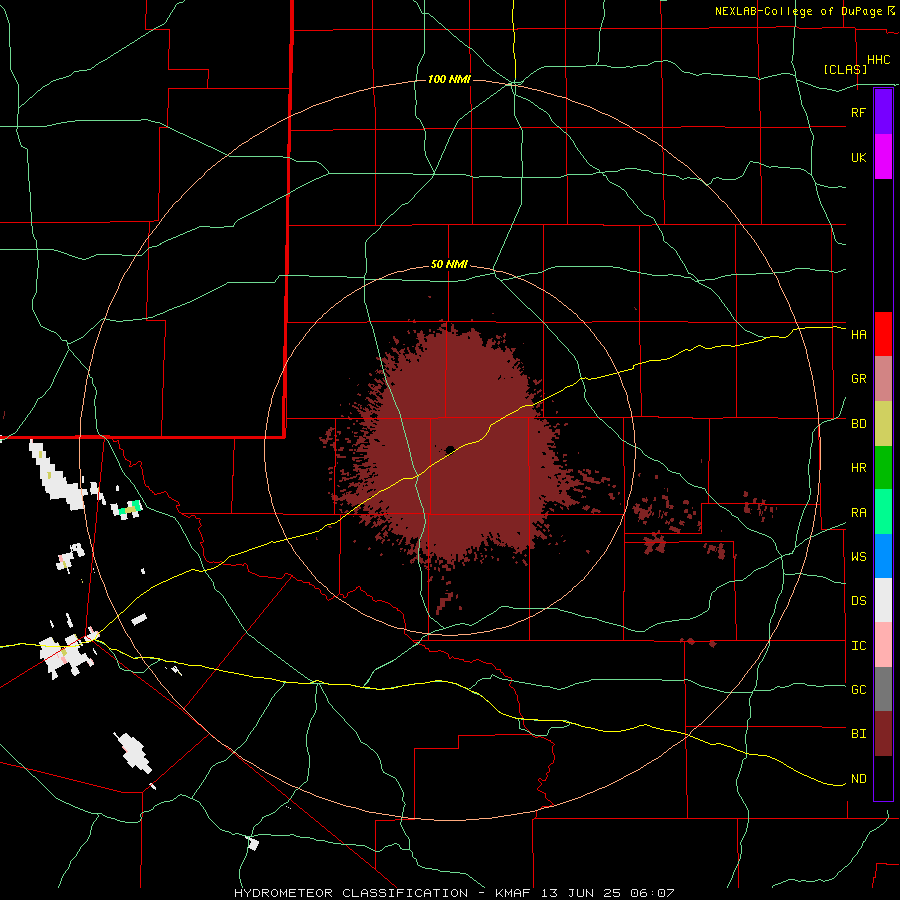Click the 'GR' legend label
This screenshot has width=900, height=900.
[858, 379]
